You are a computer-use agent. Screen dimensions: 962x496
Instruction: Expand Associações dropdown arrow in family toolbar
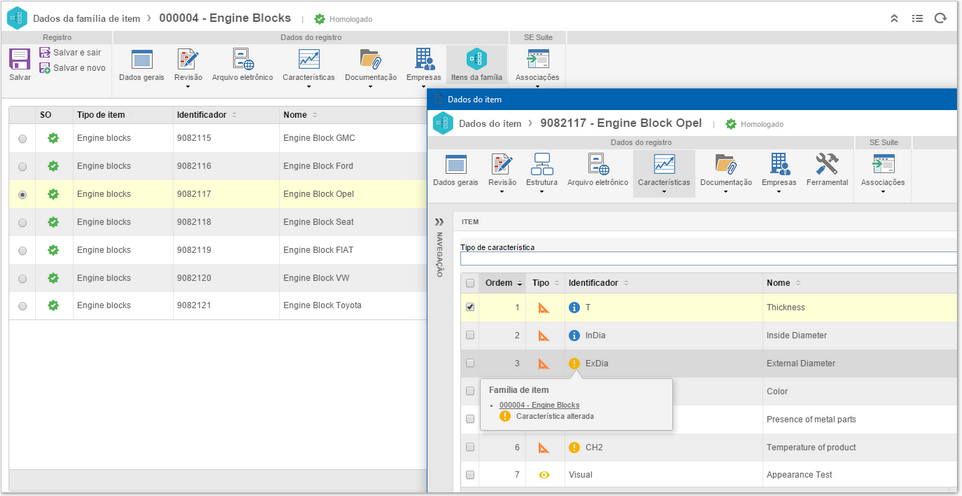tap(537, 87)
